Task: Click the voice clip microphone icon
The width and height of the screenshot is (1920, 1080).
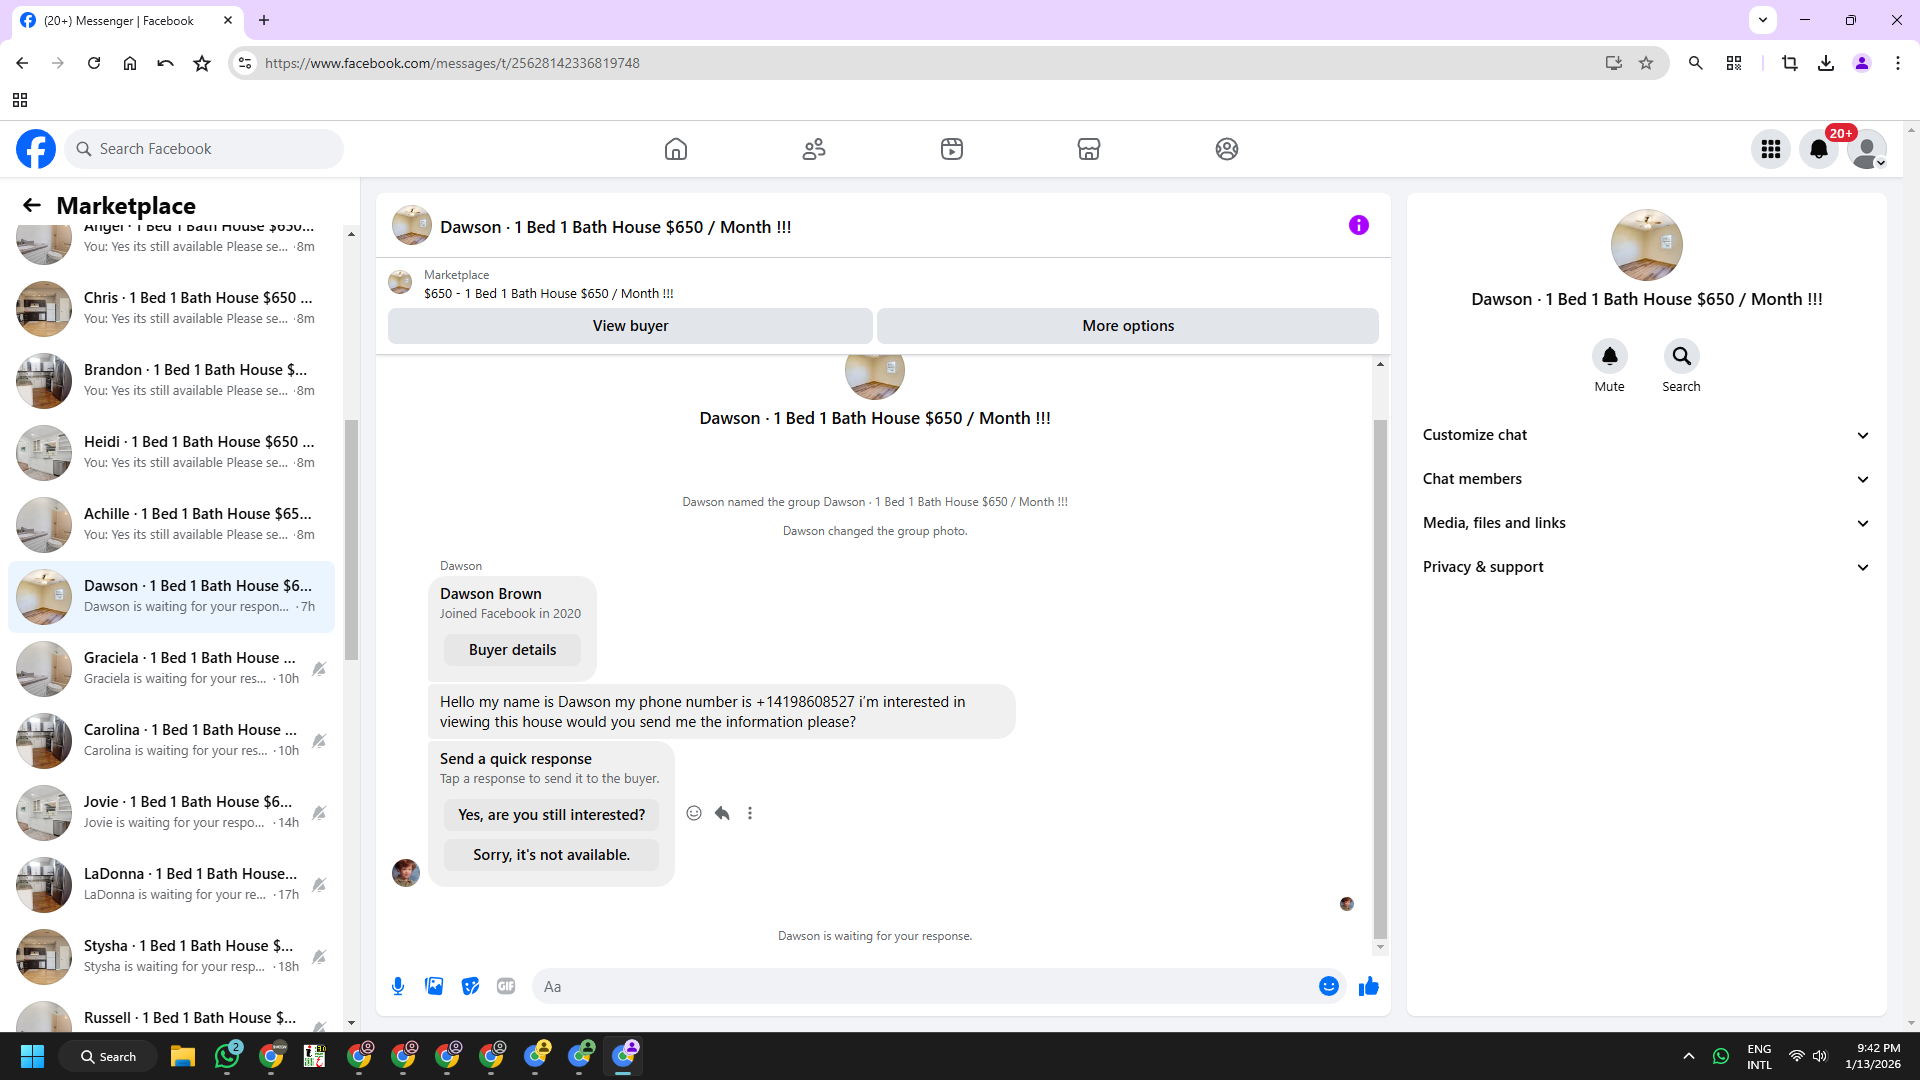Action: [x=398, y=986]
